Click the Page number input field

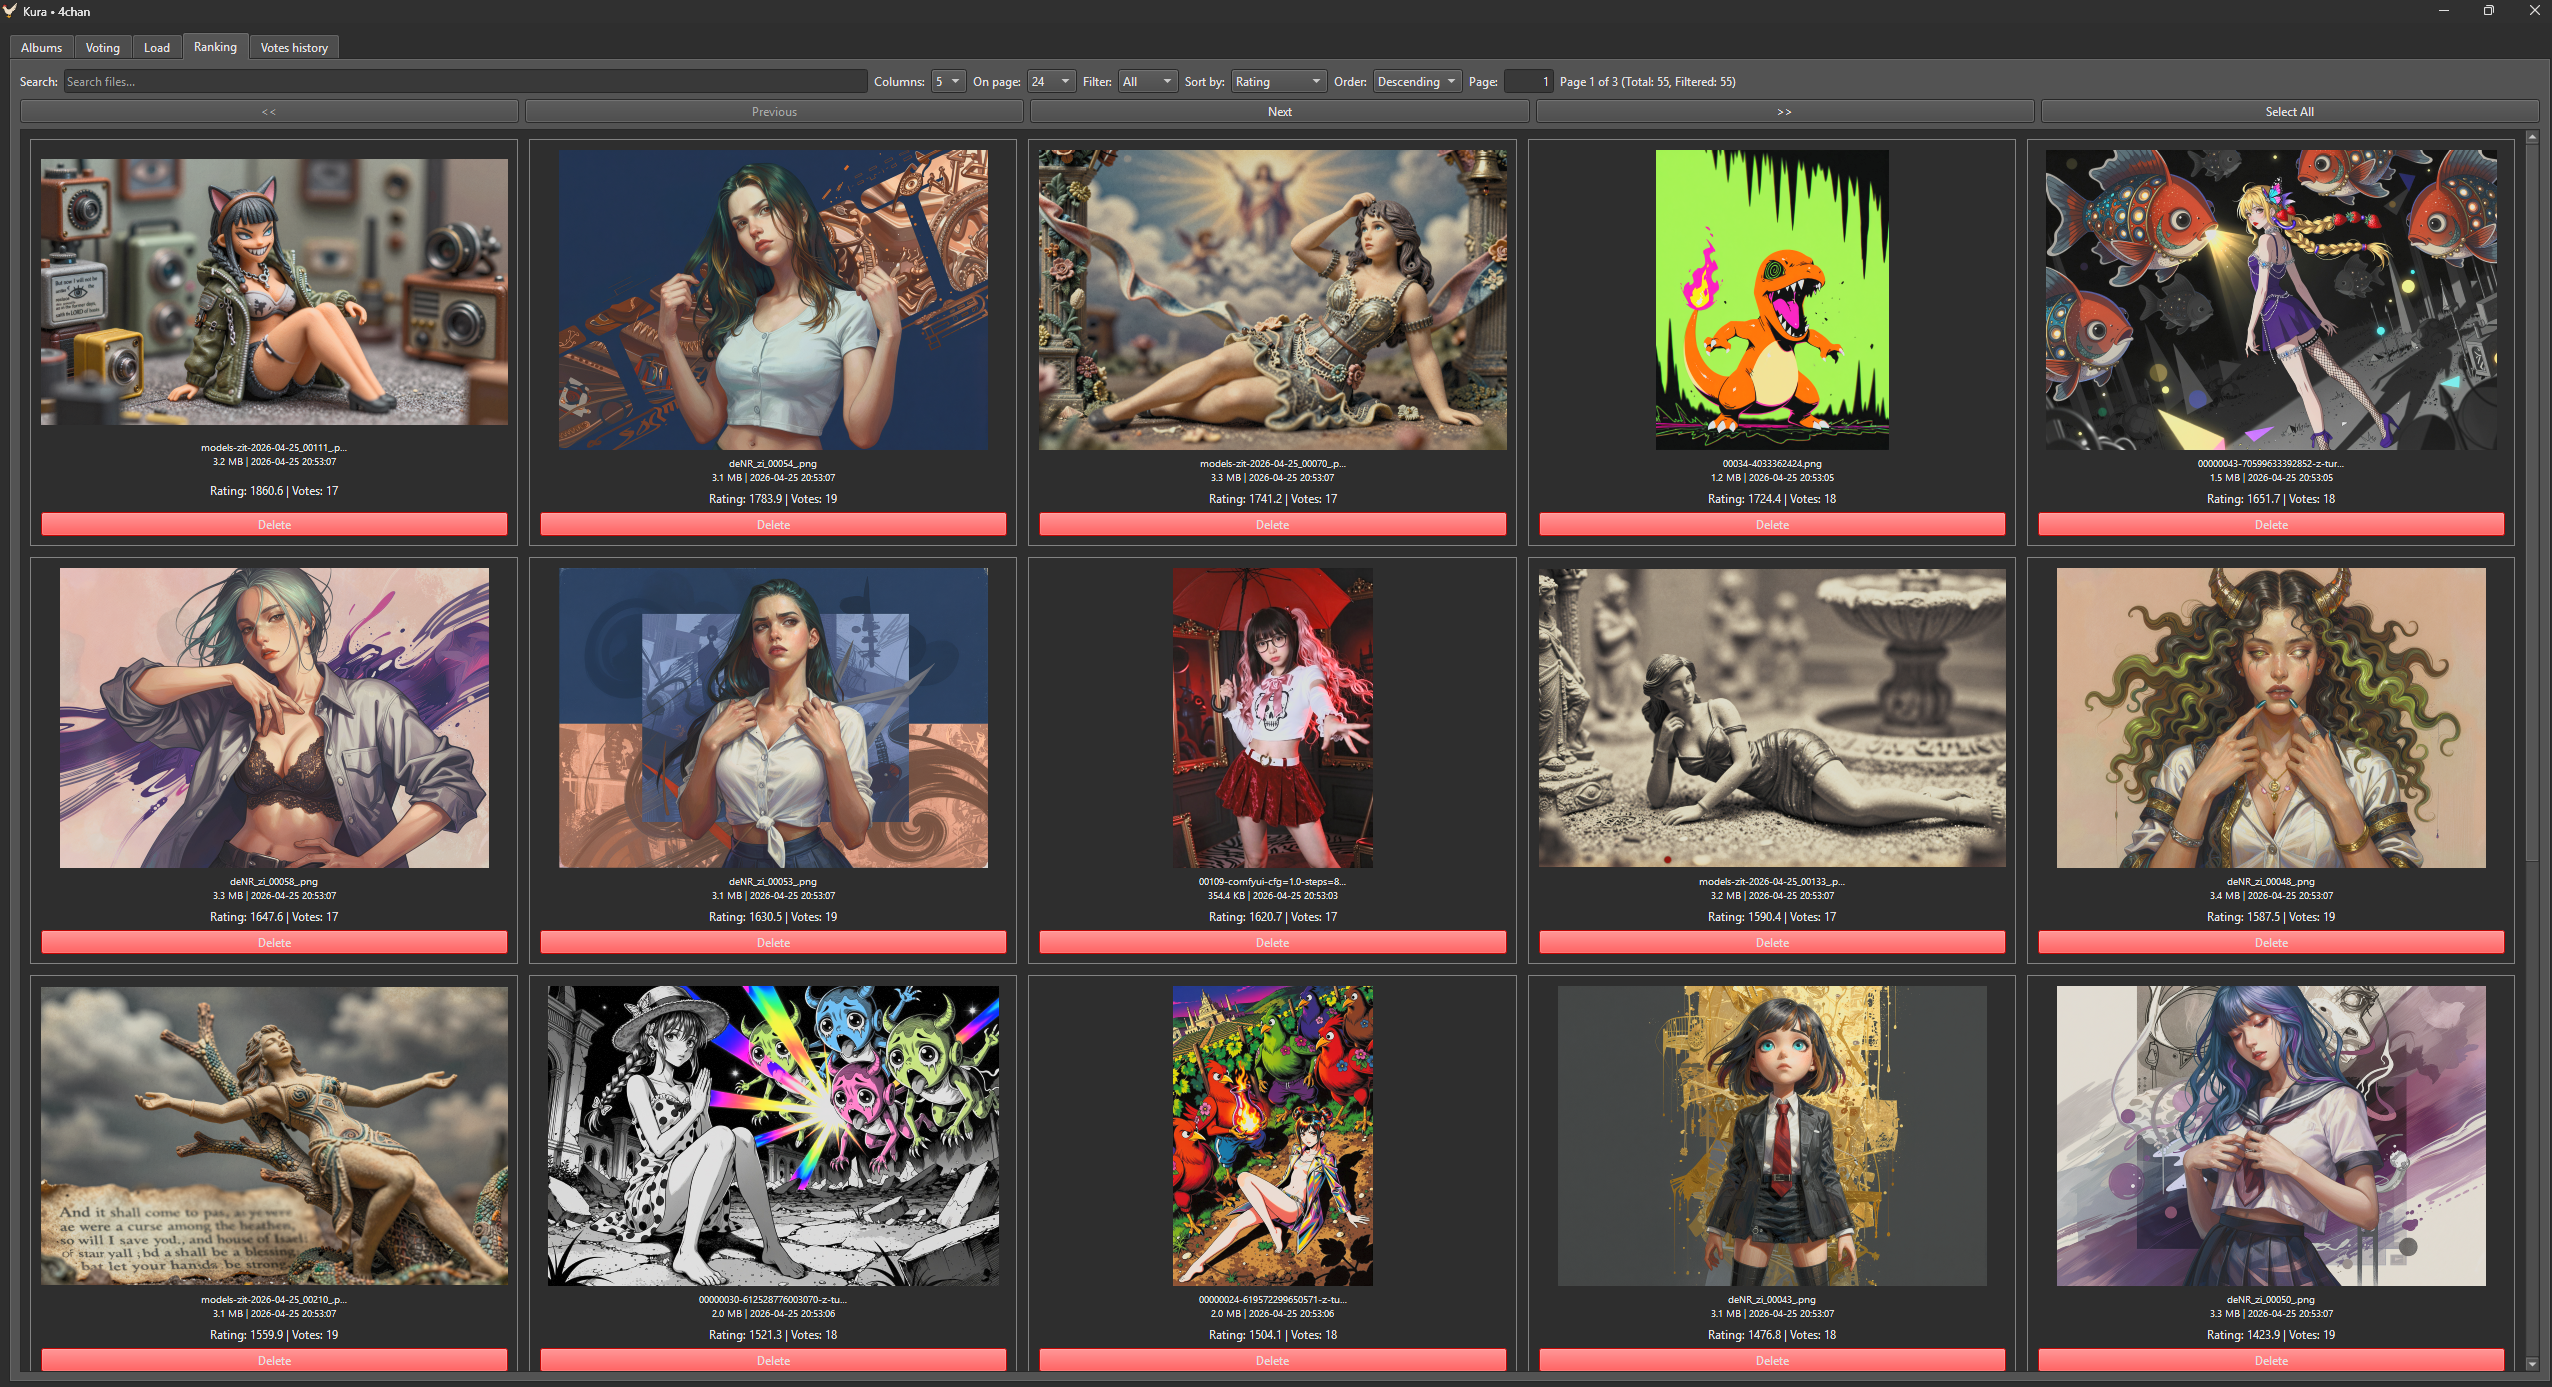[x=1528, y=82]
